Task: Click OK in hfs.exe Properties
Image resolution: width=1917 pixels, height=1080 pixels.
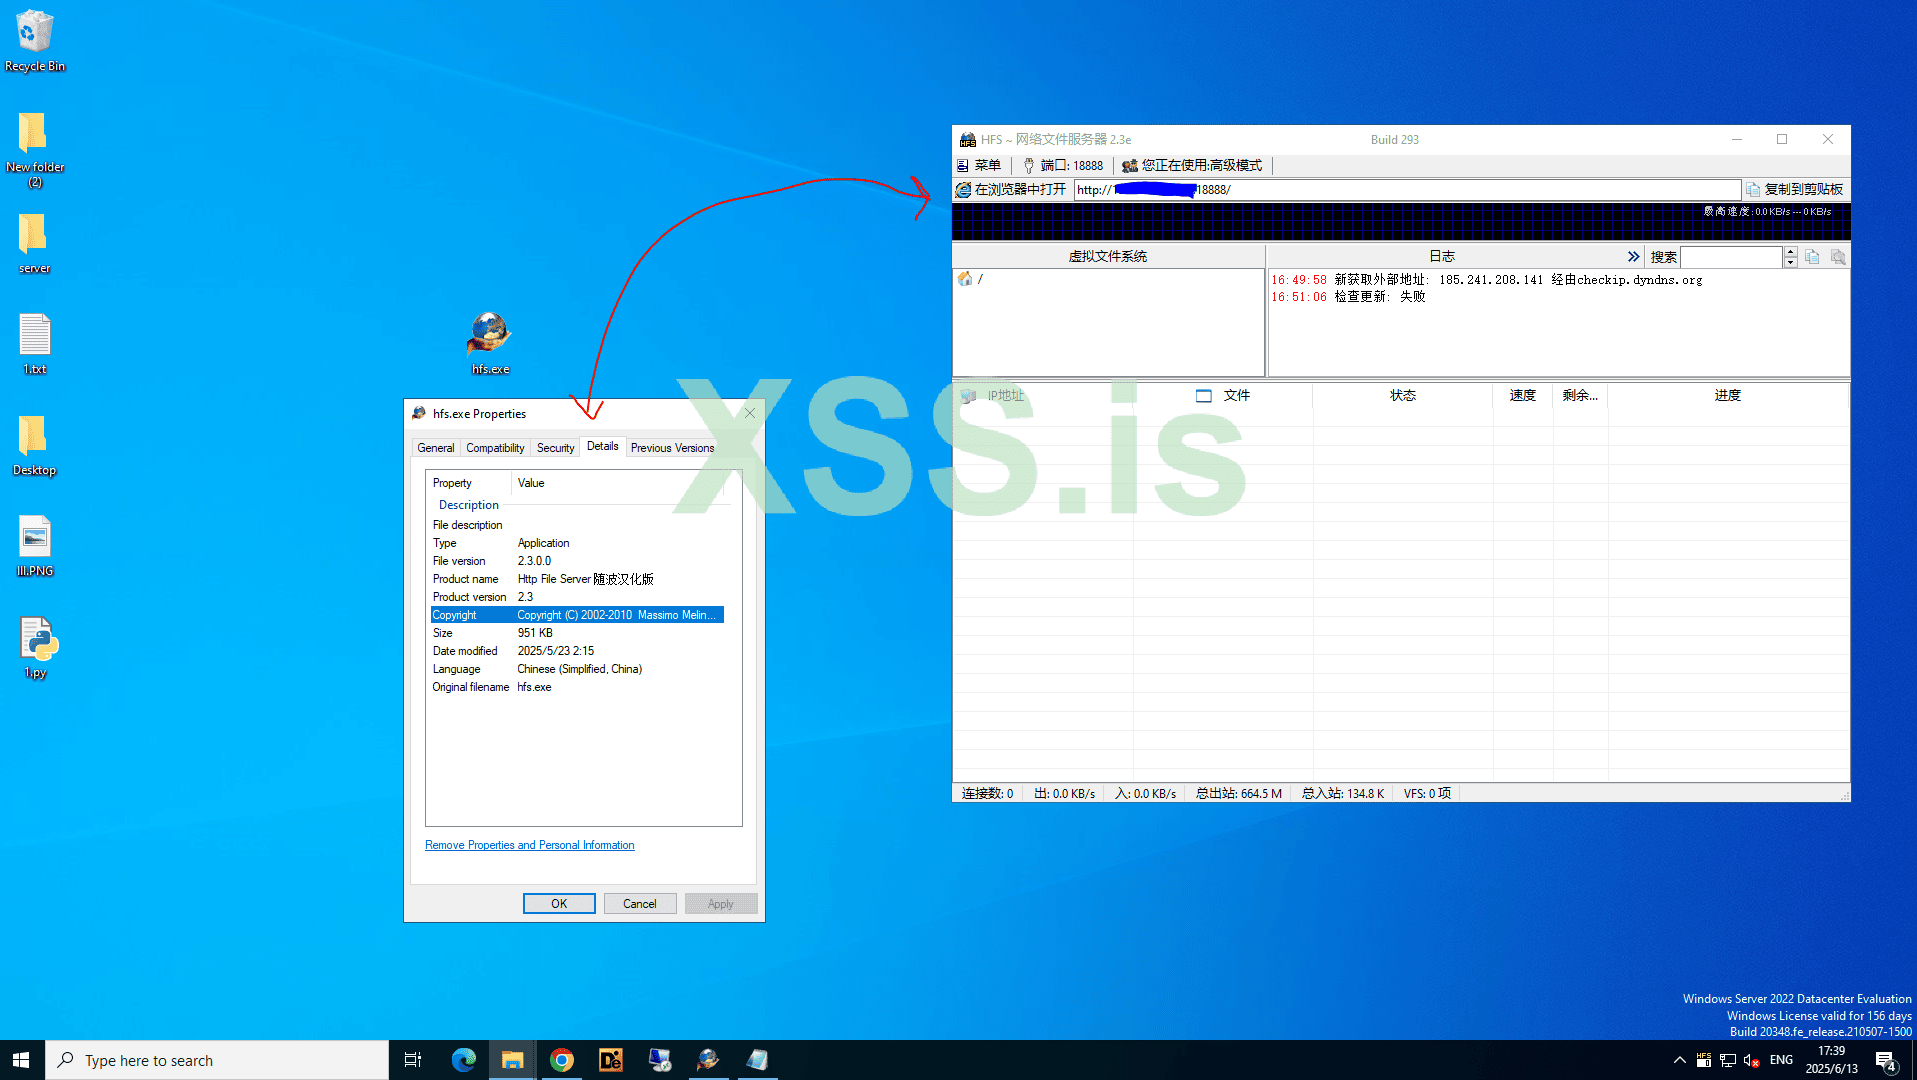Action: click(559, 904)
